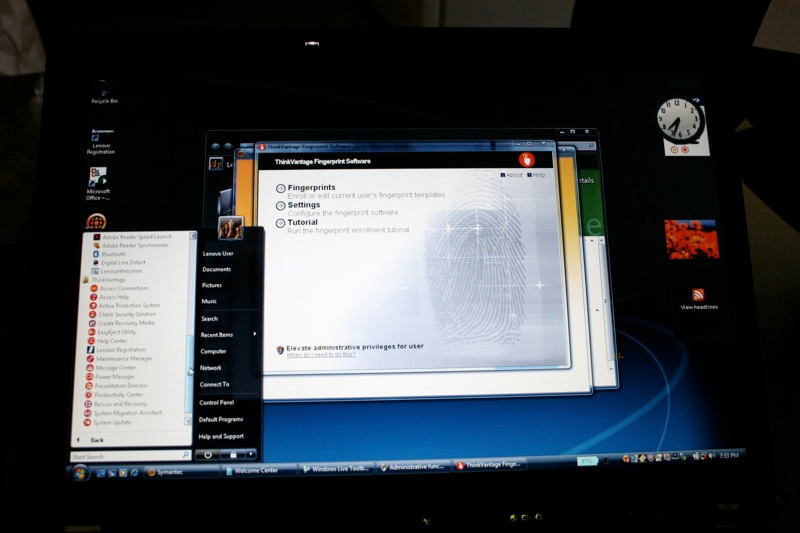Open Access Help in ThinkVantage folder

tap(110, 297)
